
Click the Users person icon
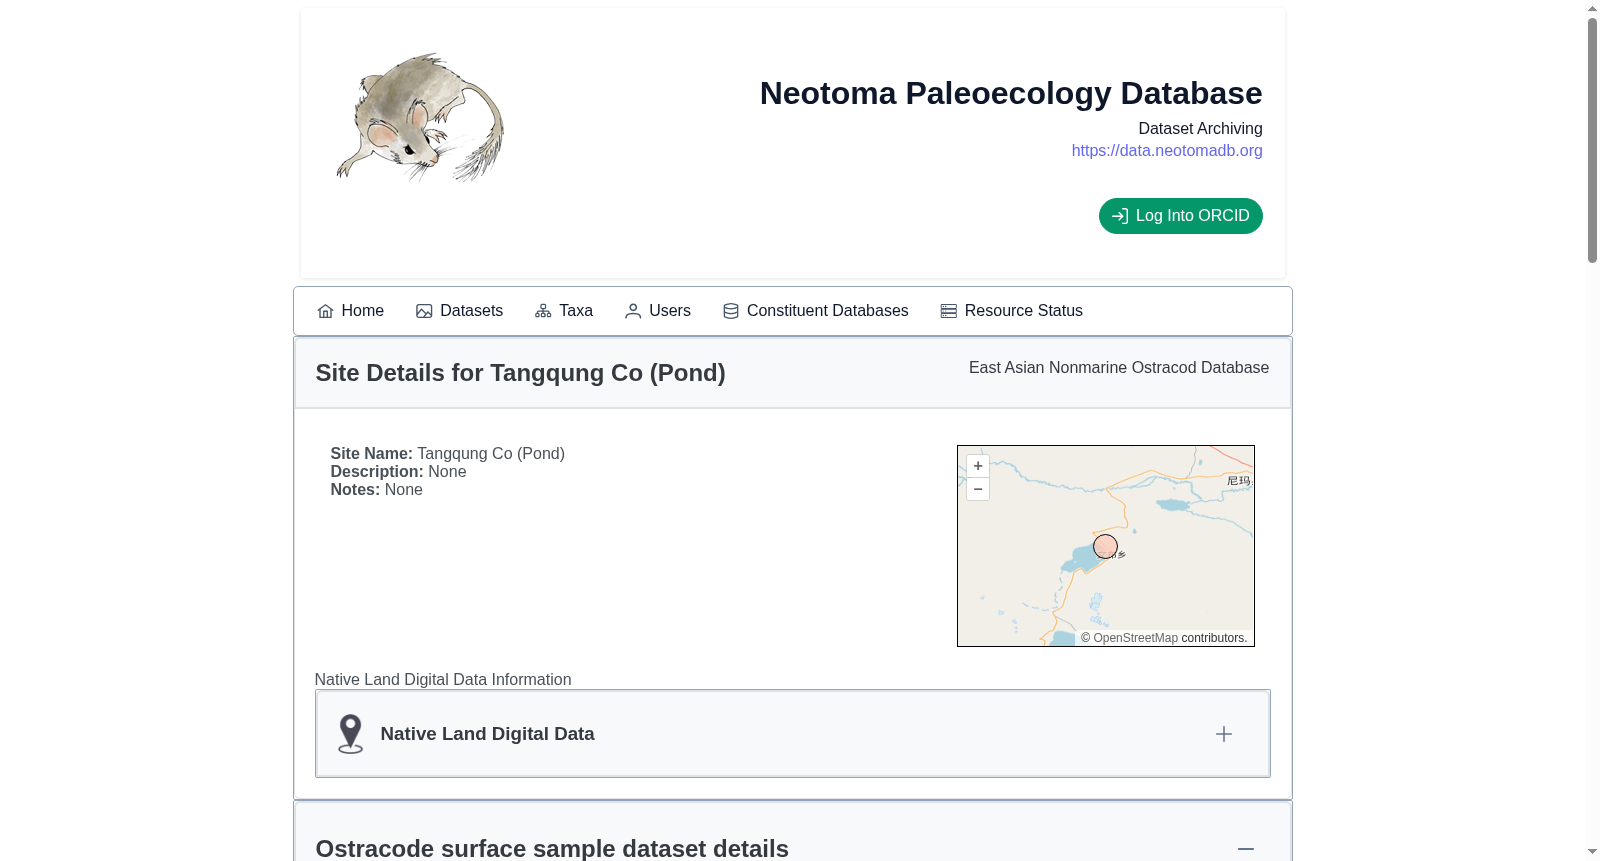[633, 311]
